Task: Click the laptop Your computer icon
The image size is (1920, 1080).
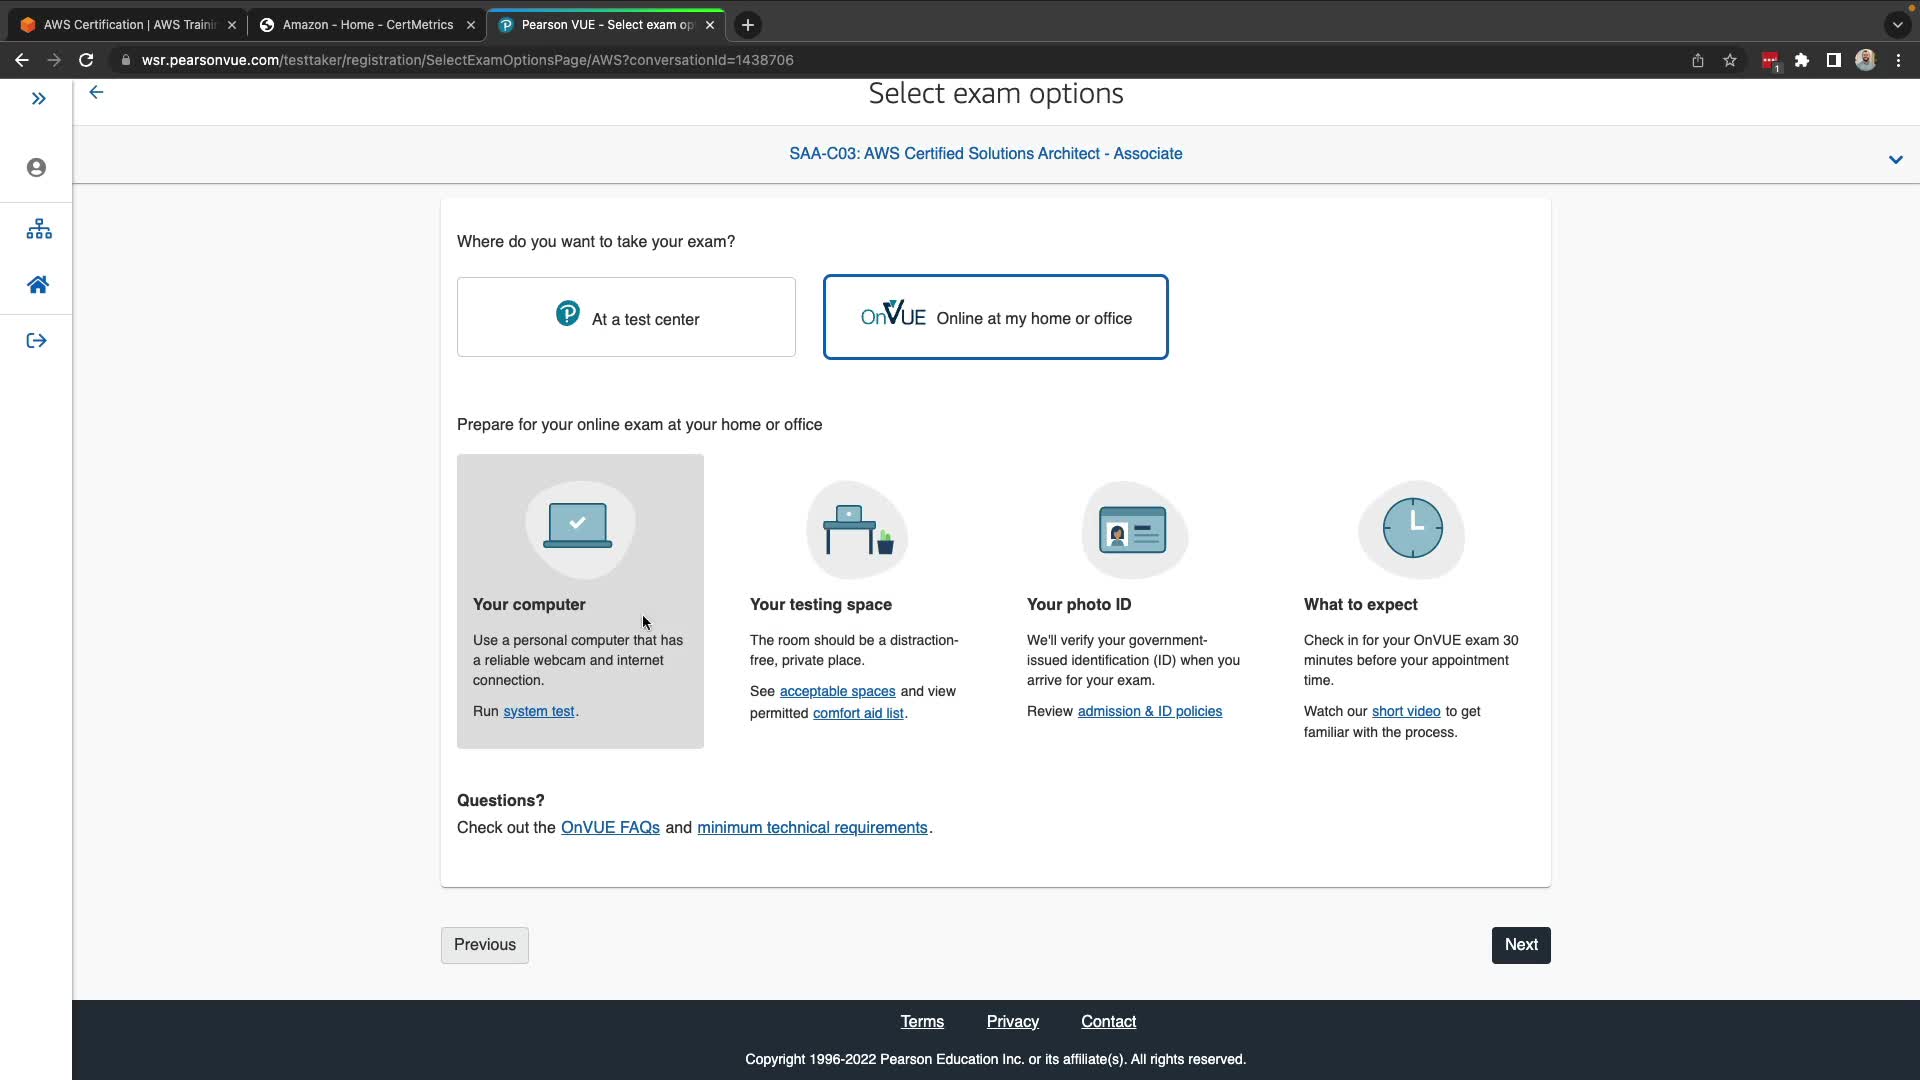Action: point(578,527)
